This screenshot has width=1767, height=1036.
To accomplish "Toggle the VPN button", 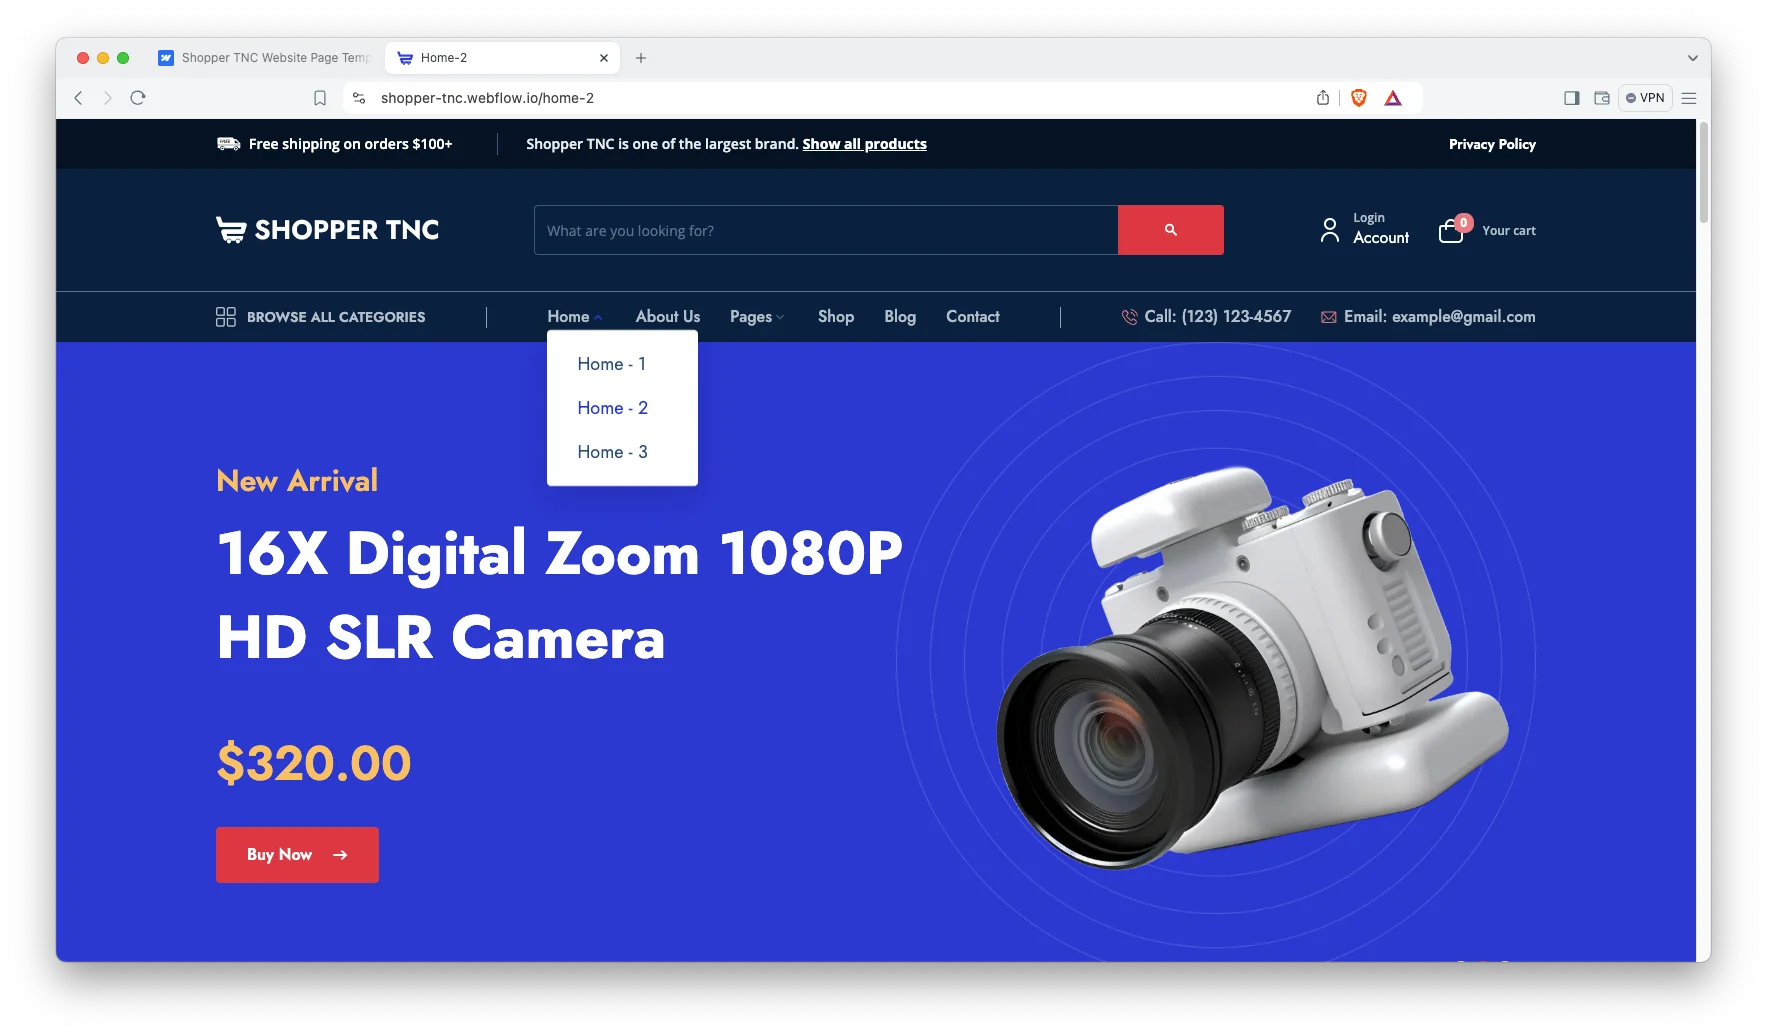I will (x=1645, y=98).
